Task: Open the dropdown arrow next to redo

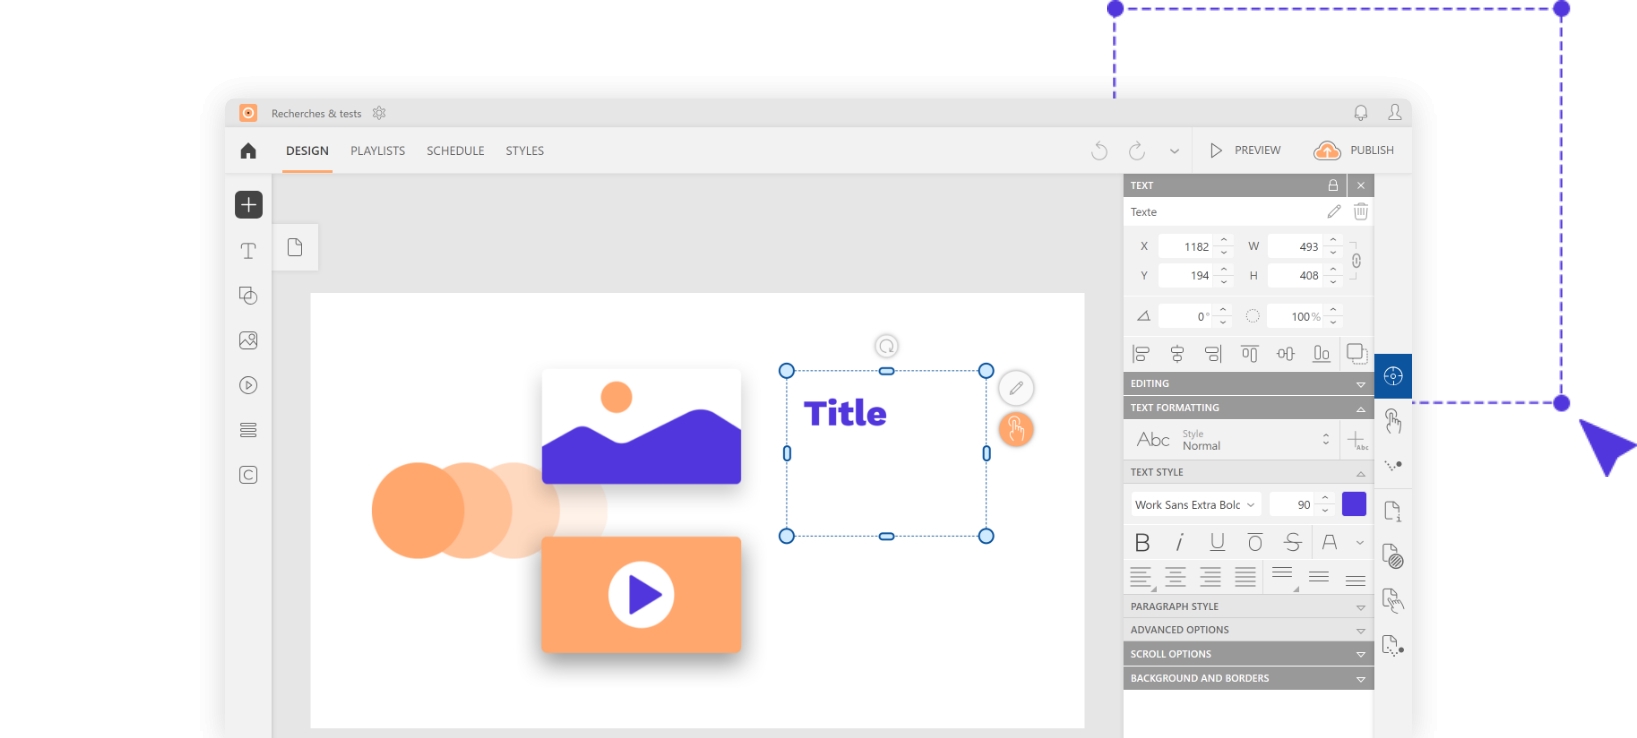Action: click(x=1174, y=152)
